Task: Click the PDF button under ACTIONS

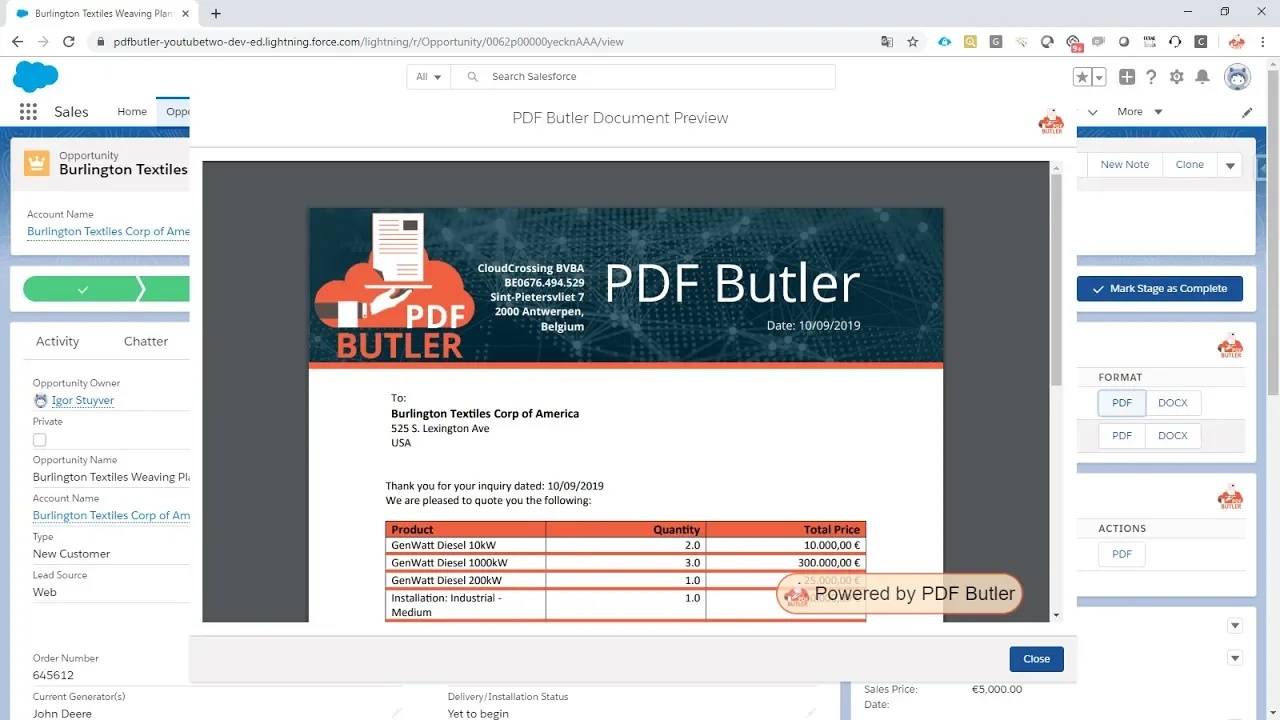Action: (x=1122, y=554)
